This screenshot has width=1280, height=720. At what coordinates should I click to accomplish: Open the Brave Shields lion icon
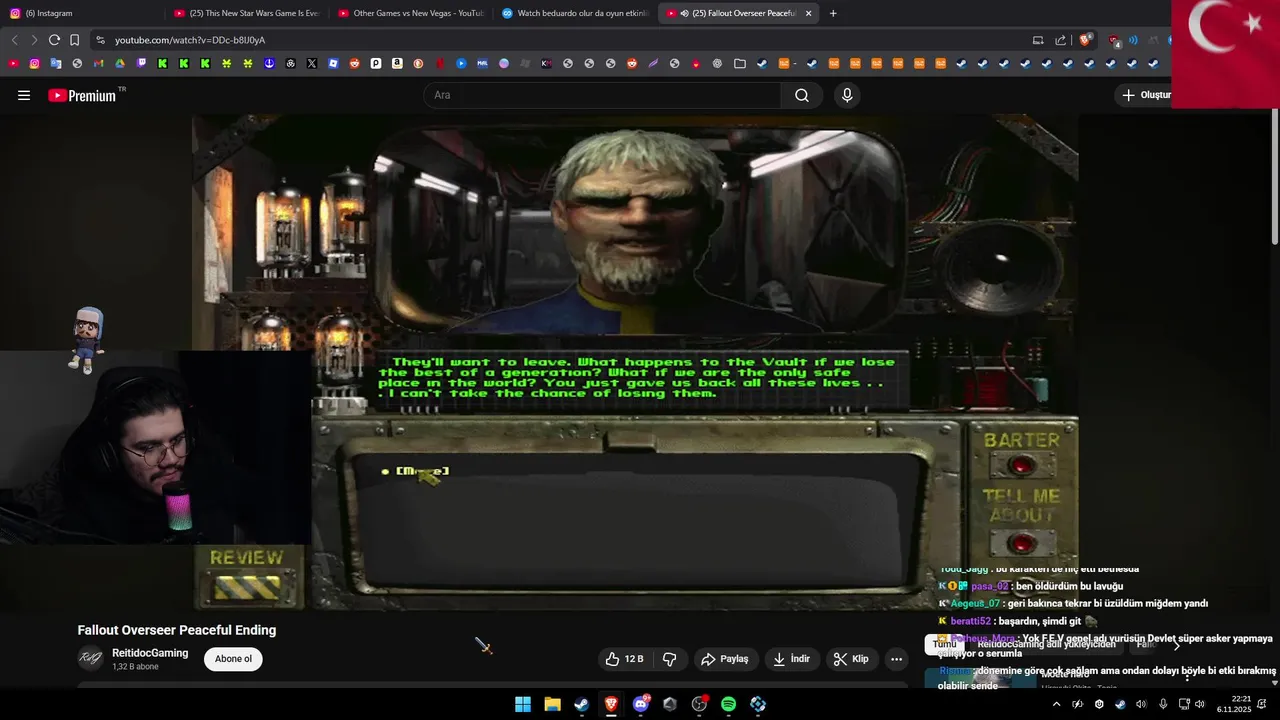[1085, 40]
